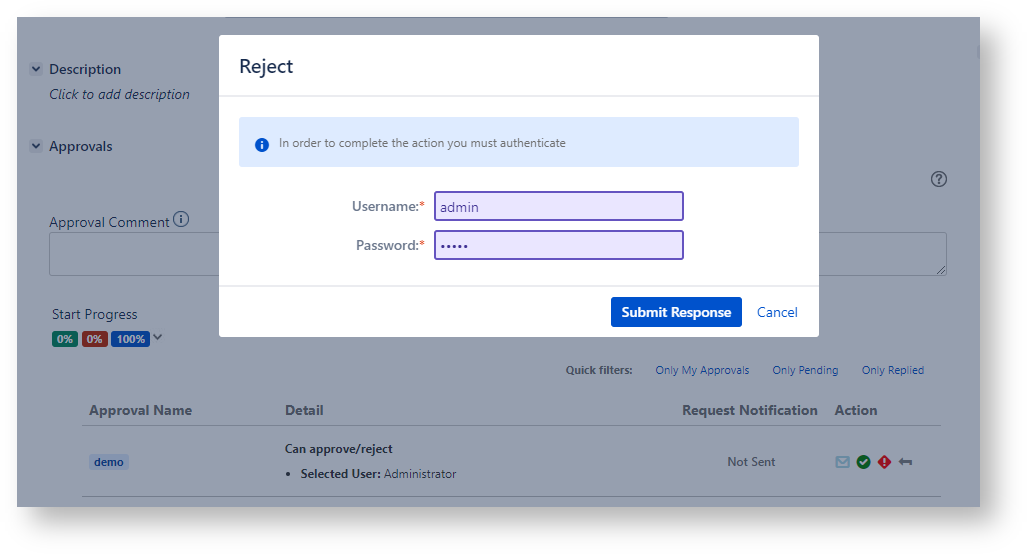Viewport: 1028px width, 555px height.
Task: Click the grey reset arrow icon
Action: point(905,462)
